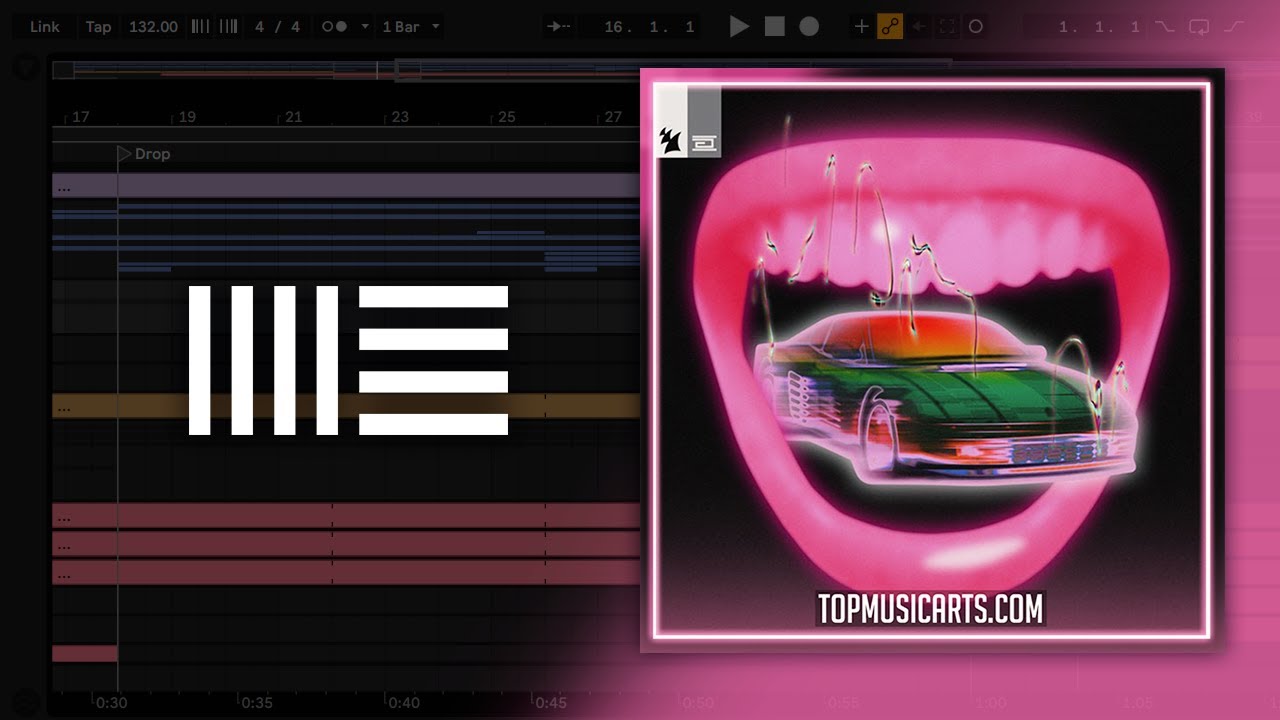The image size is (1280, 720).
Task: Click the Session Record circle button
Action: 976,27
